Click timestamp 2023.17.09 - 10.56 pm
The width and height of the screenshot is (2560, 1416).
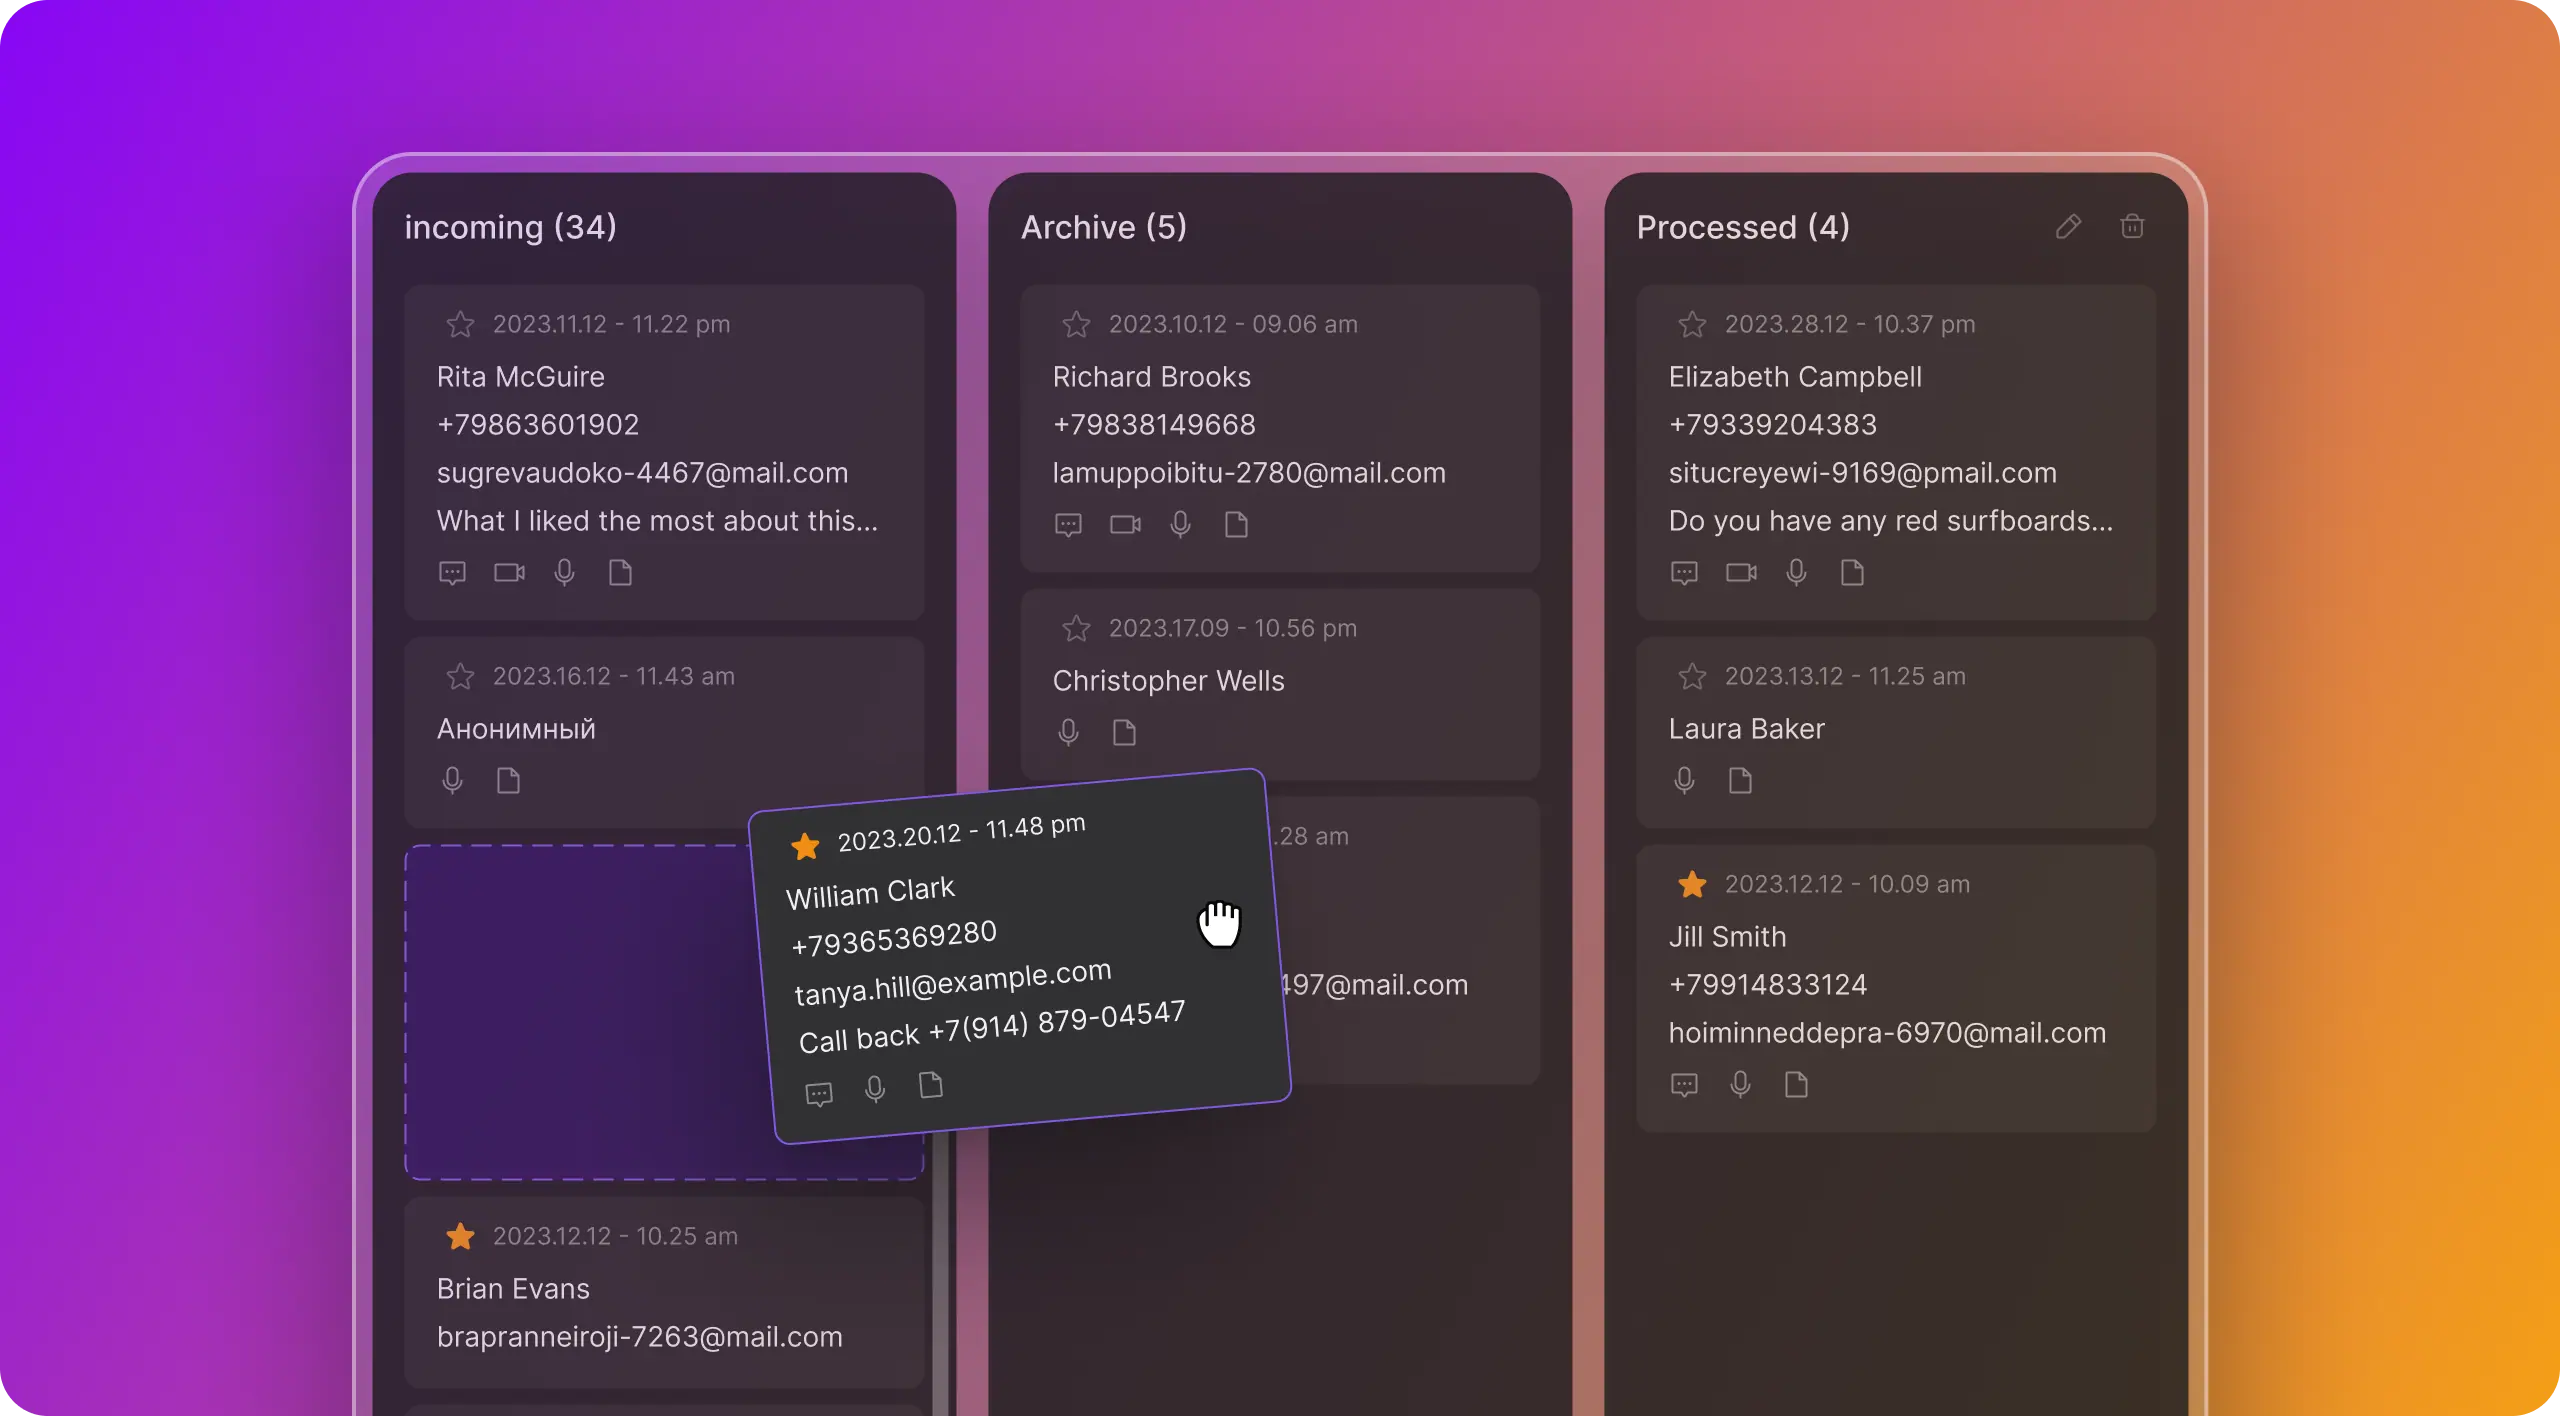[1233, 628]
